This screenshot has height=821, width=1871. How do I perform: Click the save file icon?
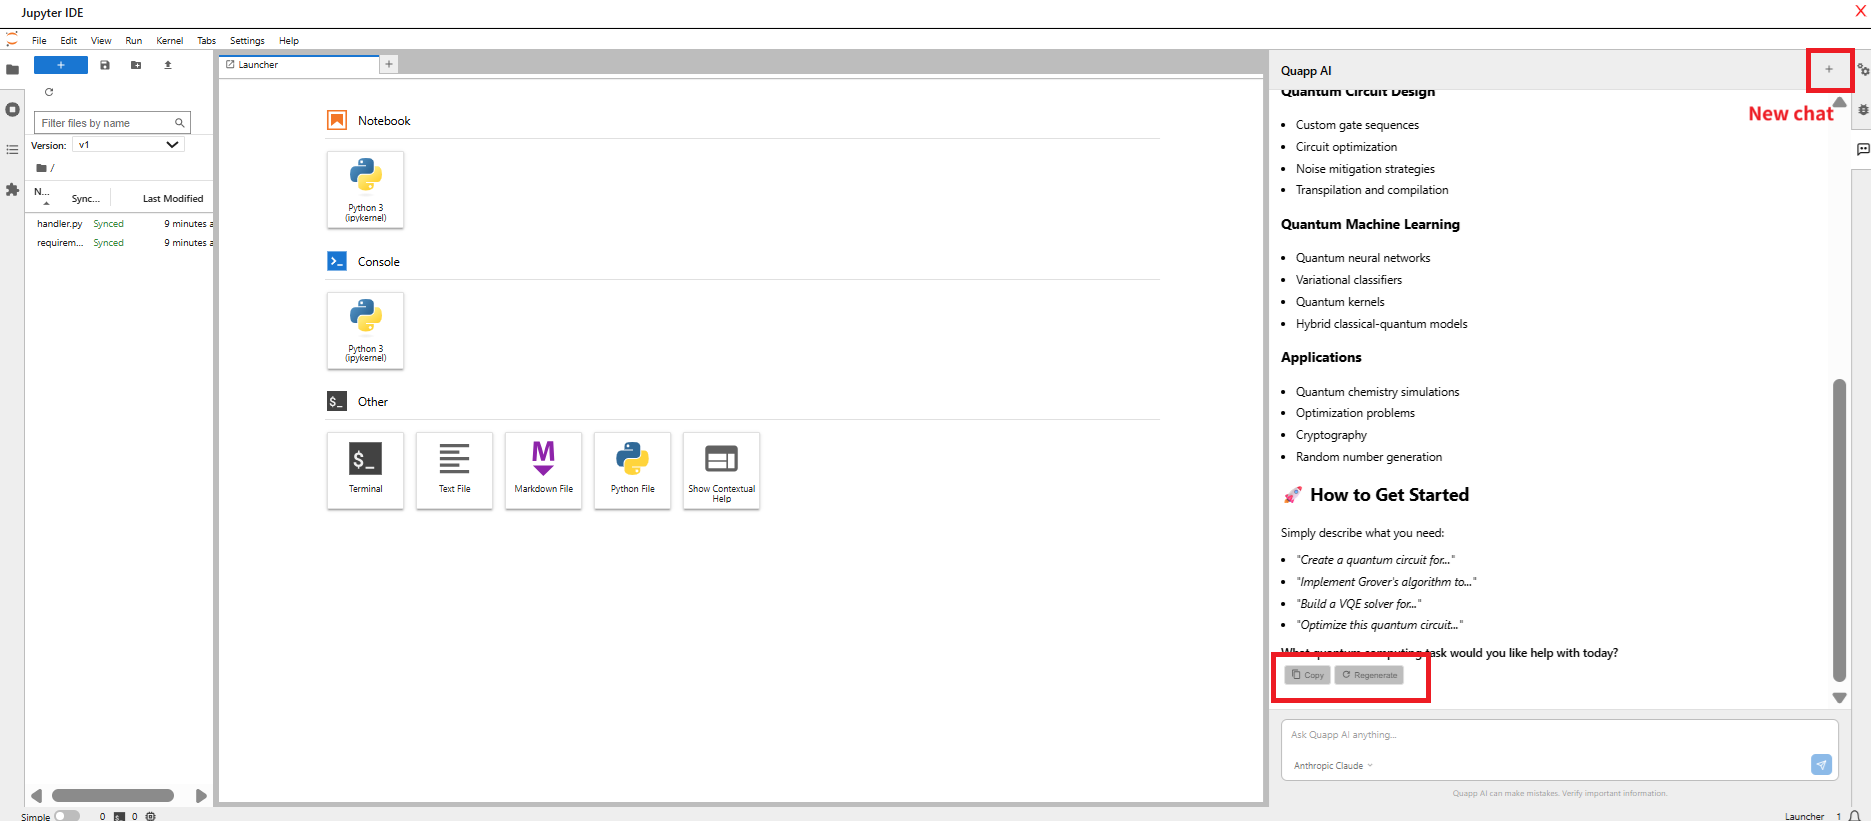click(x=105, y=65)
